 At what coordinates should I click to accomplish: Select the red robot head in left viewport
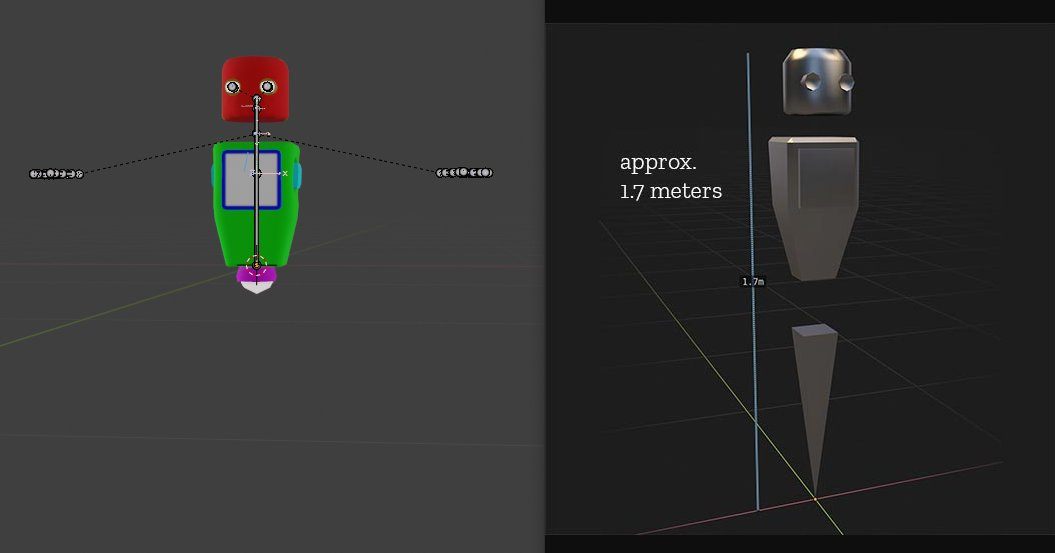255,89
